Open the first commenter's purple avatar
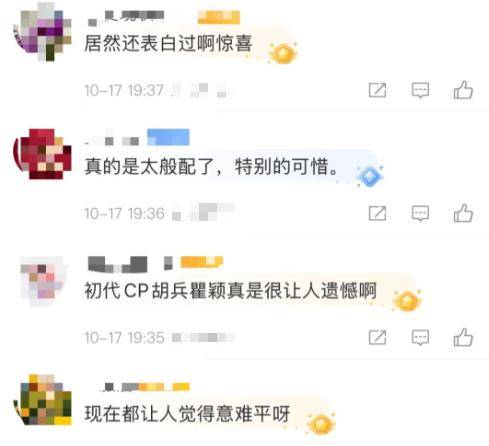 [42, 32]
